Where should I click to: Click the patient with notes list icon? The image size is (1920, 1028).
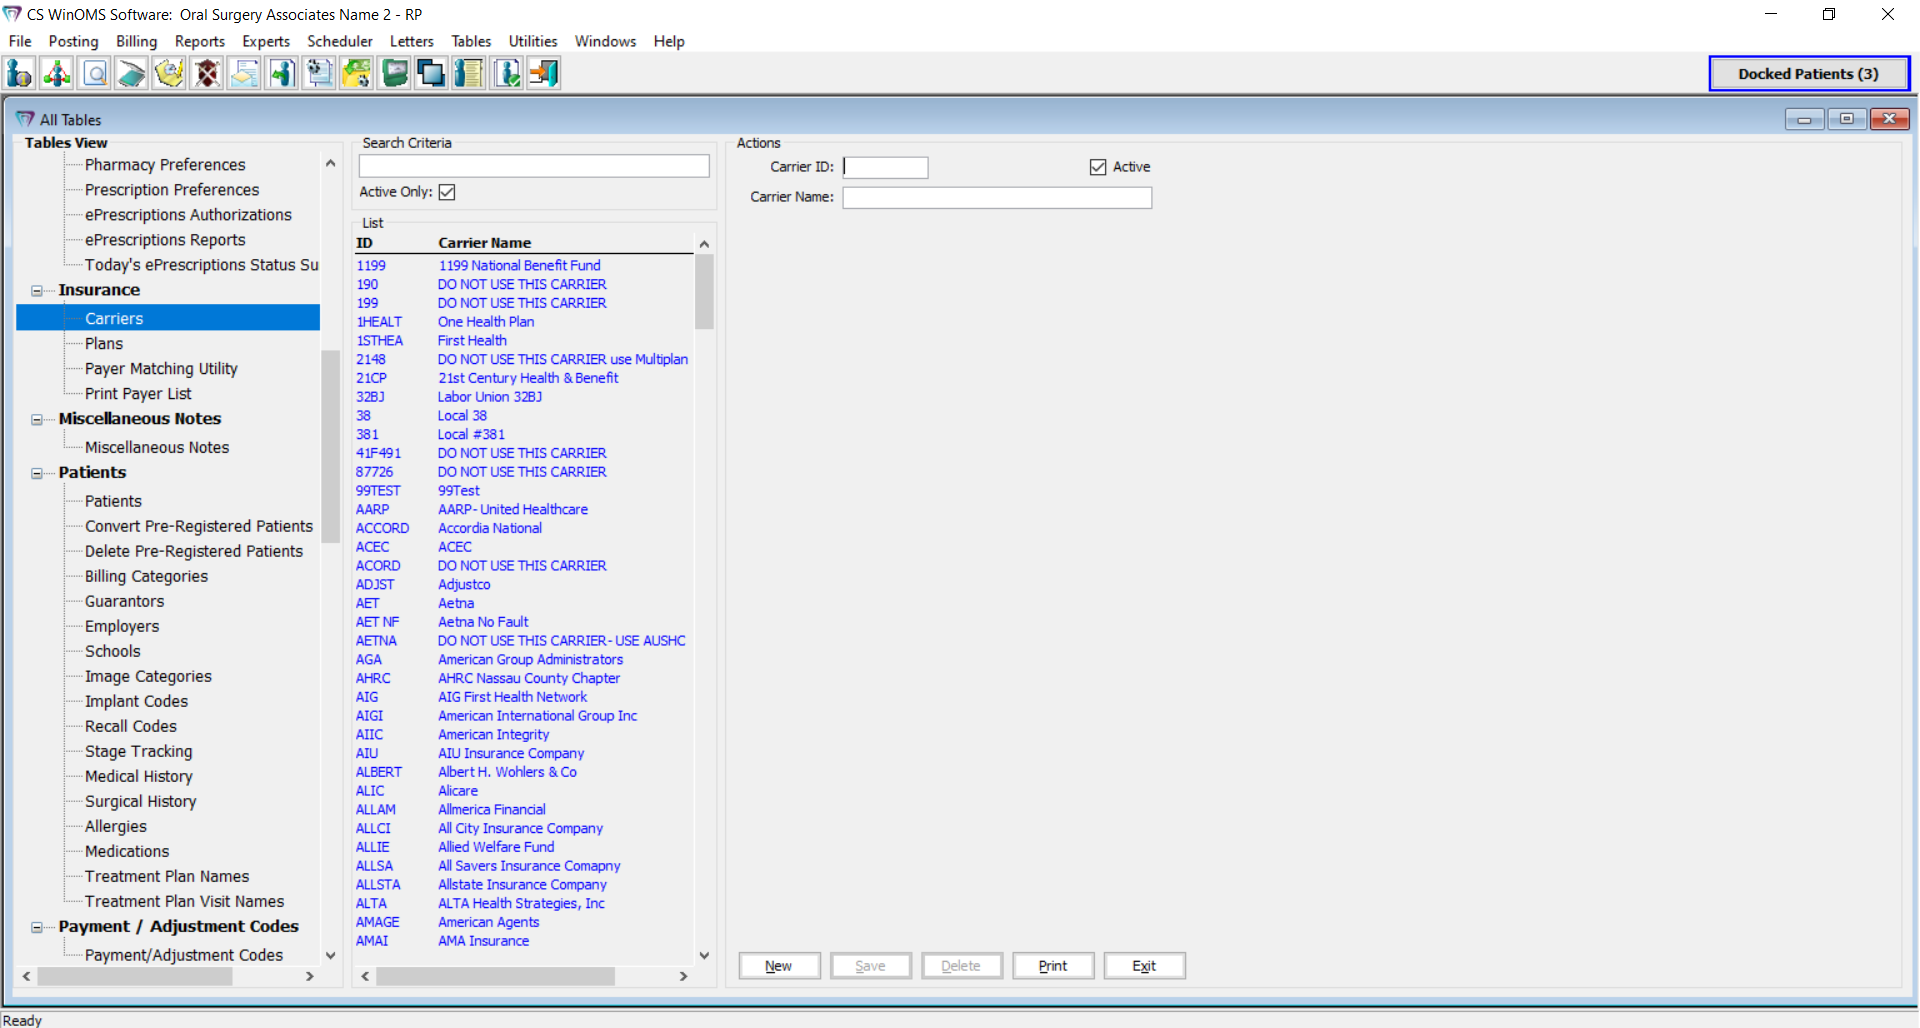(469, 73)
